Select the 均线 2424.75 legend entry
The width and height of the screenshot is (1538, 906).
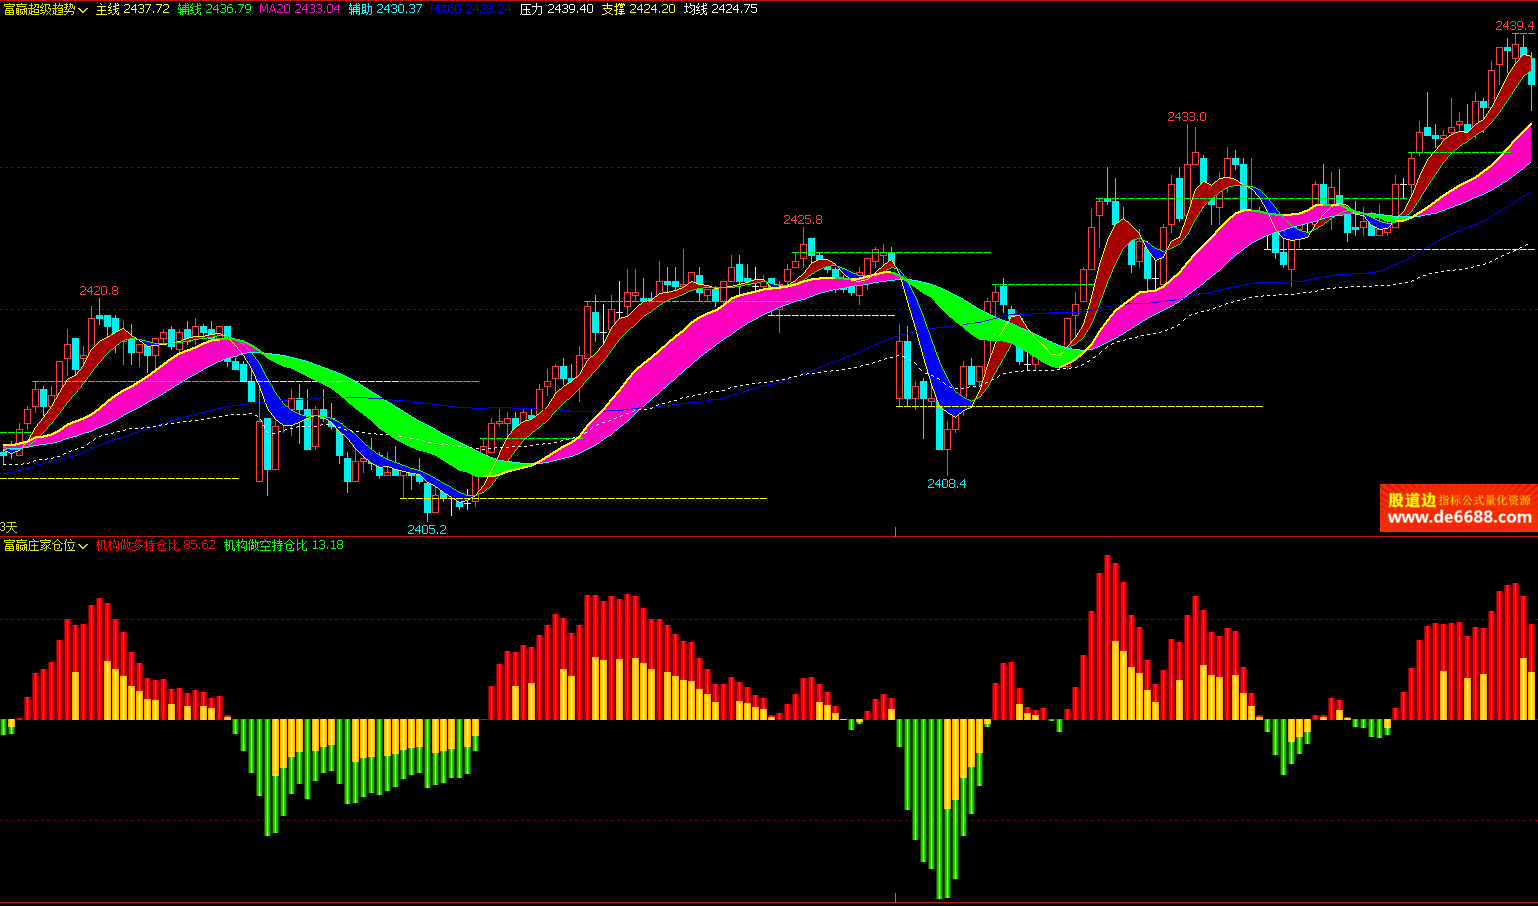click(720, 9)
